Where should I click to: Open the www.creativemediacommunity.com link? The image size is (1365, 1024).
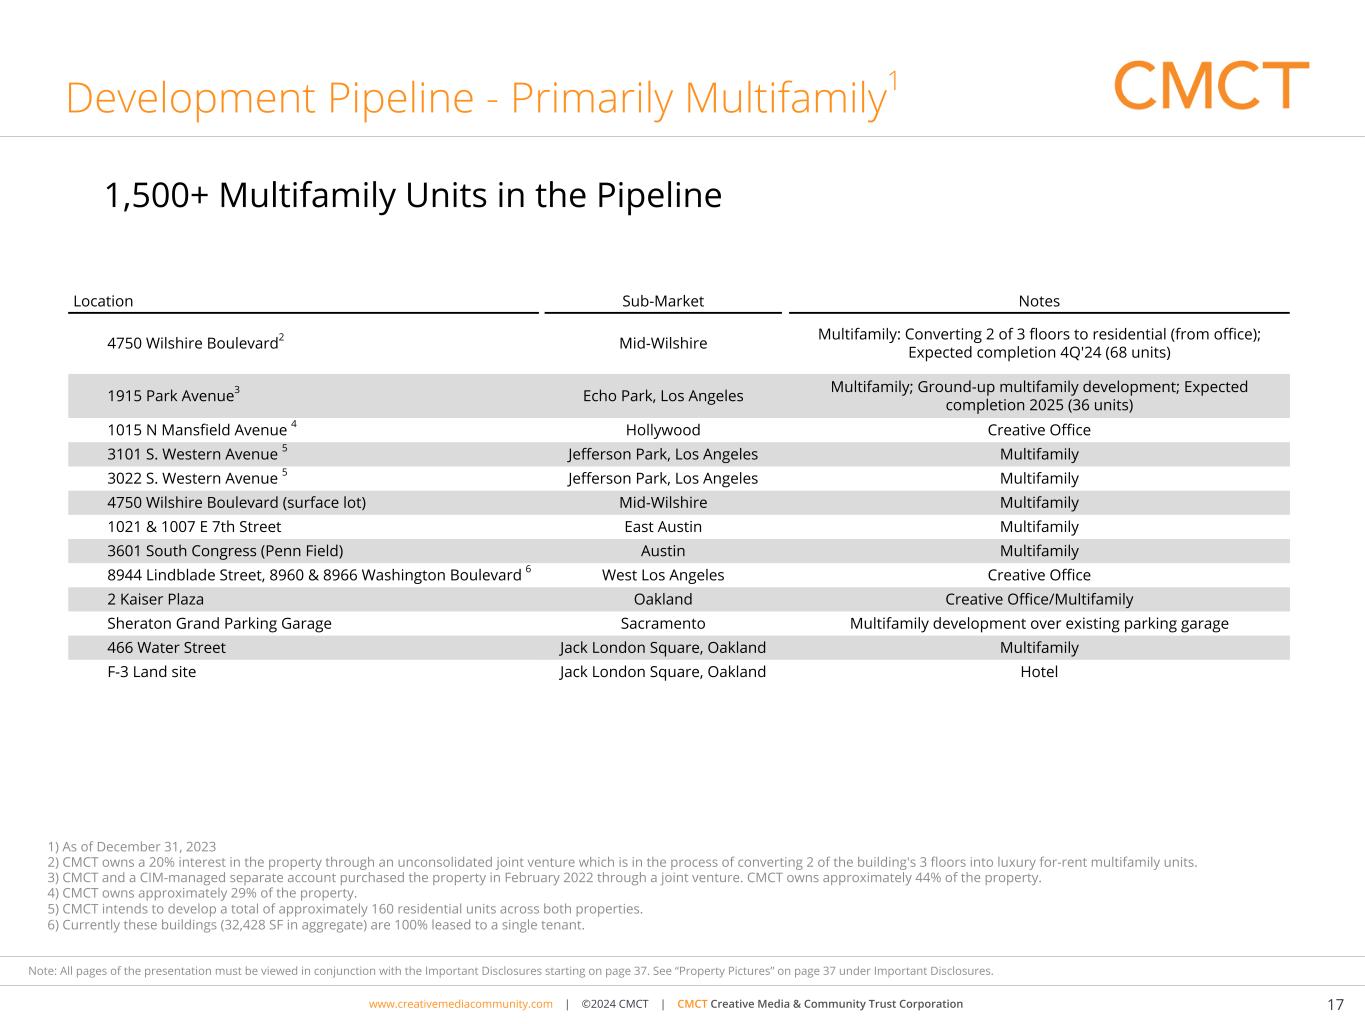point(460,1004)
